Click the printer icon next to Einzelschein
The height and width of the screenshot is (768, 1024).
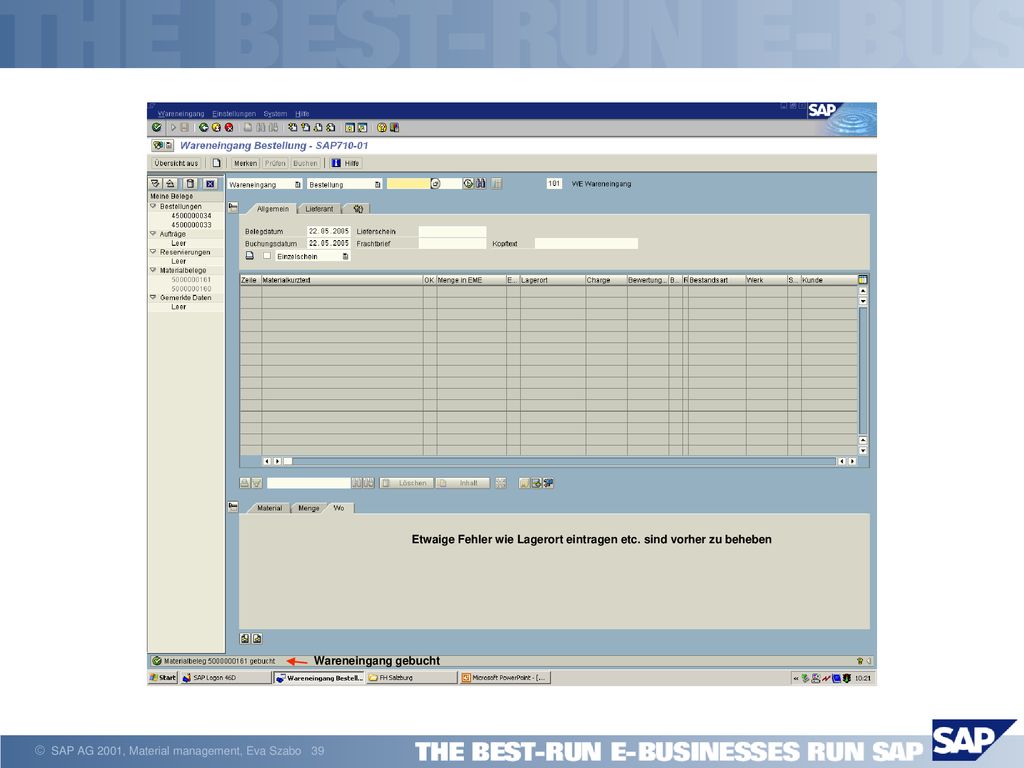point(249,256)
